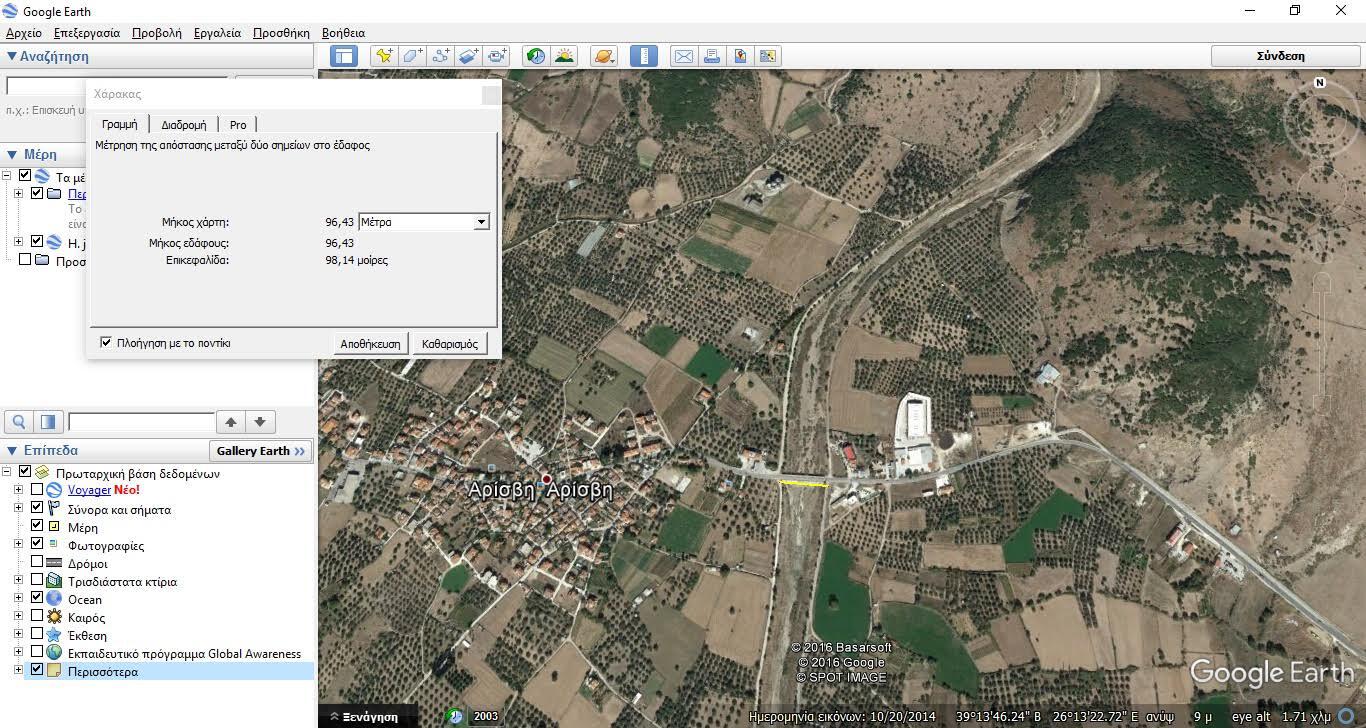Move item down with the down arrow
This screenshot has height=728, width=1366.
tap(260, 422)
